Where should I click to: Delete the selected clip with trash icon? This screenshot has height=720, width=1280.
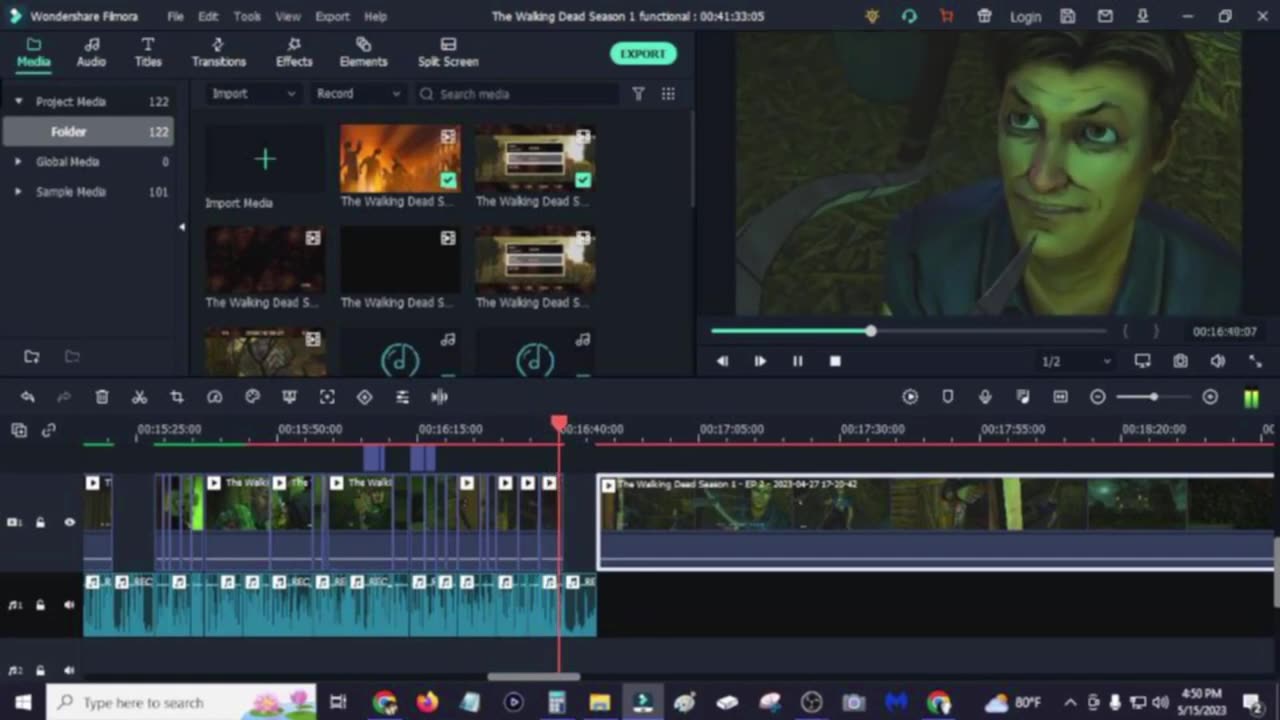point(101,397)
